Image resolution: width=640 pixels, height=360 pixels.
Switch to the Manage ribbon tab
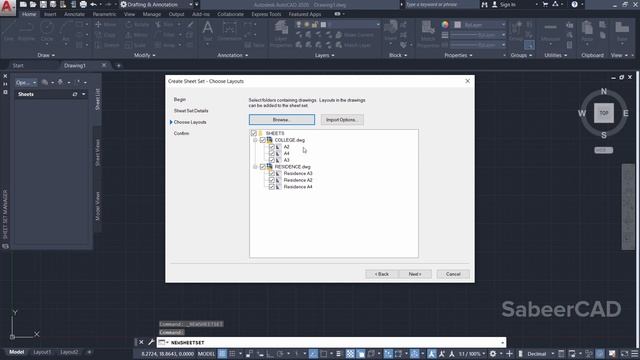click(x=152, y=14)
